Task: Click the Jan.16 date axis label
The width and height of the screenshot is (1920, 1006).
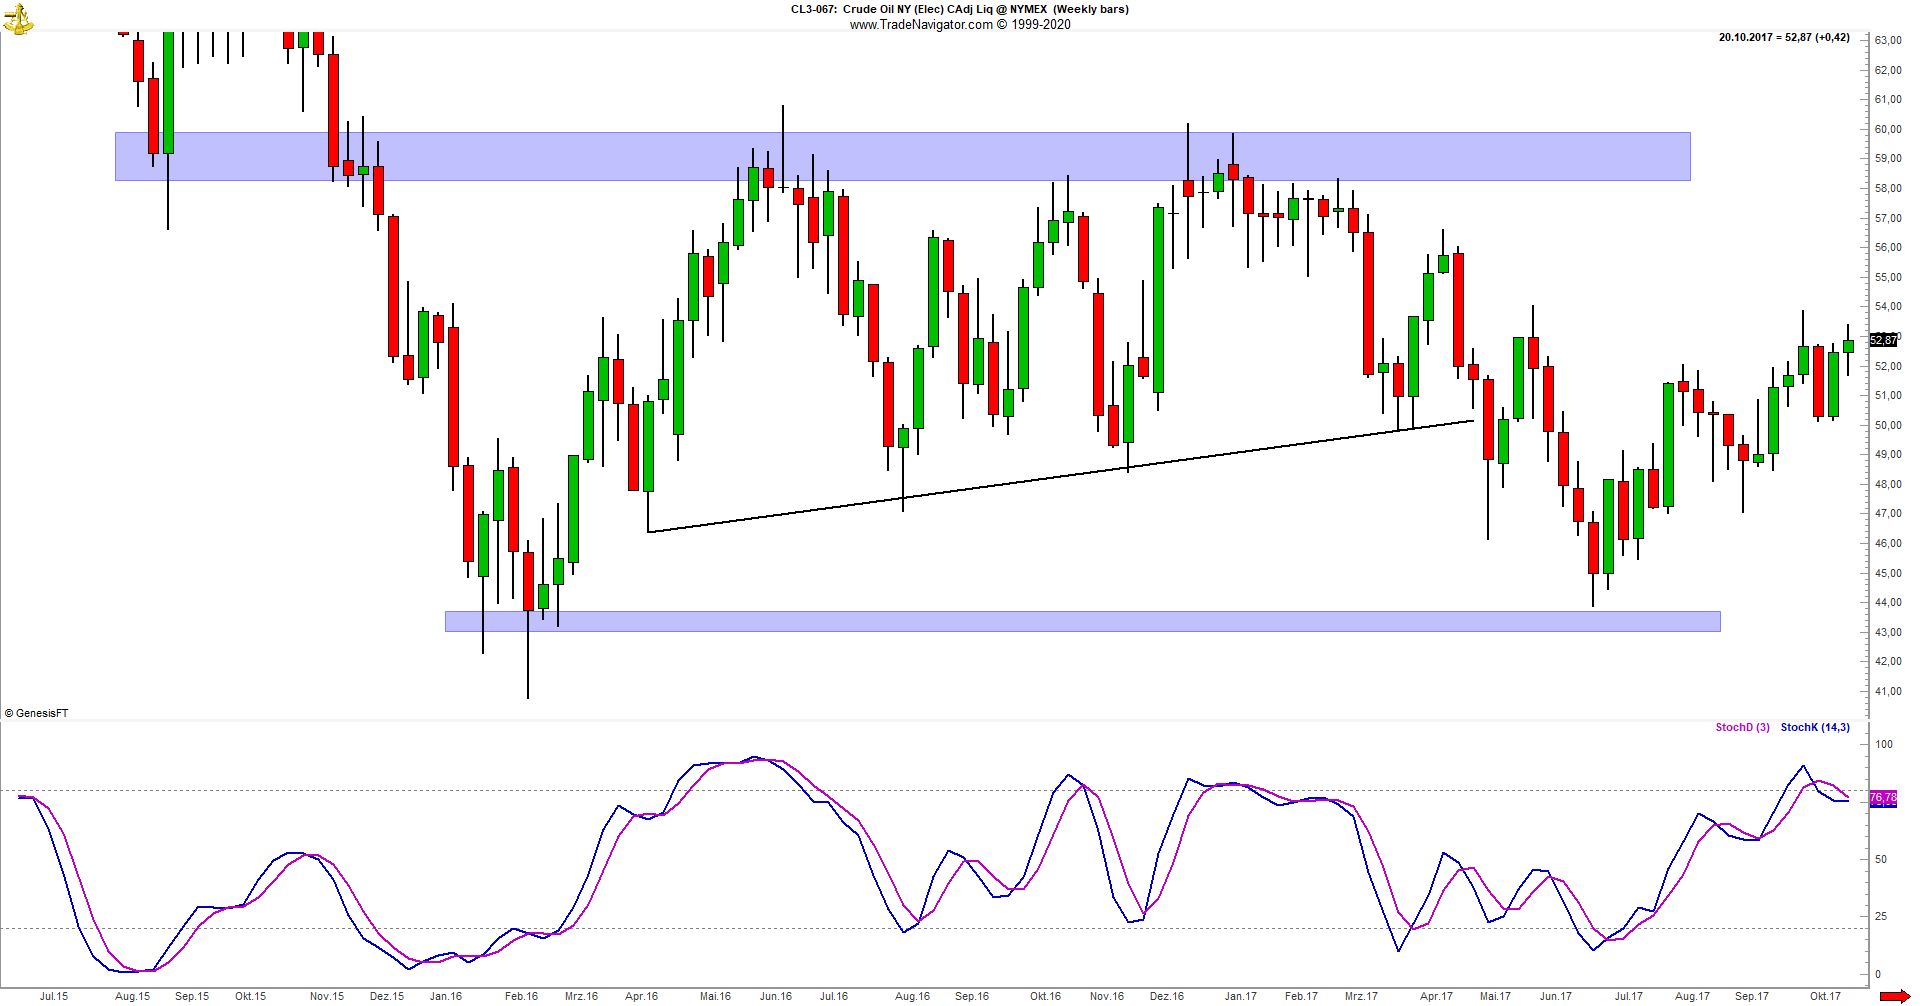Action: (x=446, y=996)
